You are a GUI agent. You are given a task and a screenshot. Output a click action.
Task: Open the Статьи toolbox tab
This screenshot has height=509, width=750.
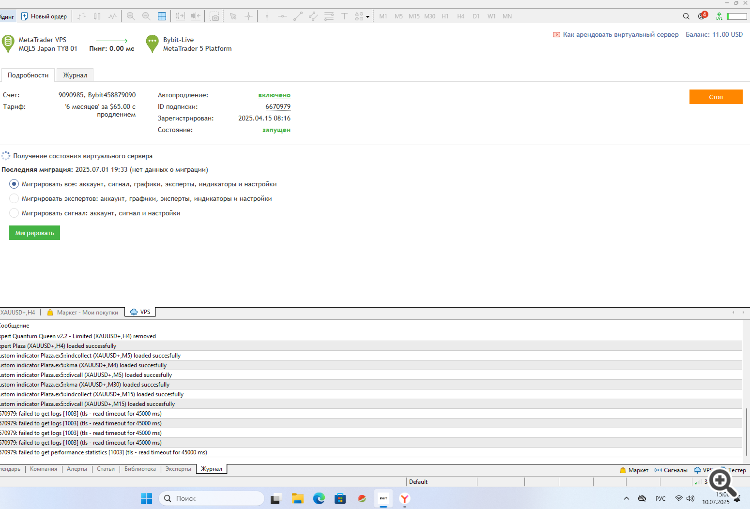[x=106, y=469]
